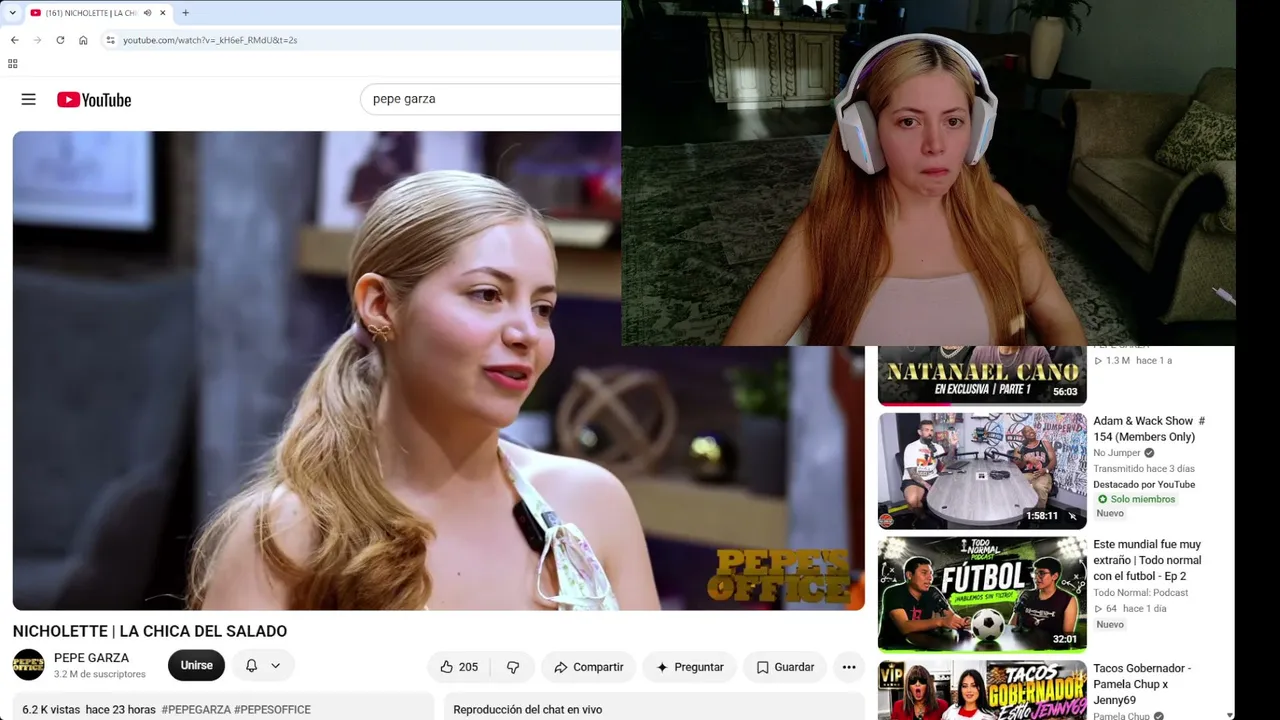Screen dimensions: 1280x720
Task: Click the Preguntar ask button
Action: coord(689,667)
